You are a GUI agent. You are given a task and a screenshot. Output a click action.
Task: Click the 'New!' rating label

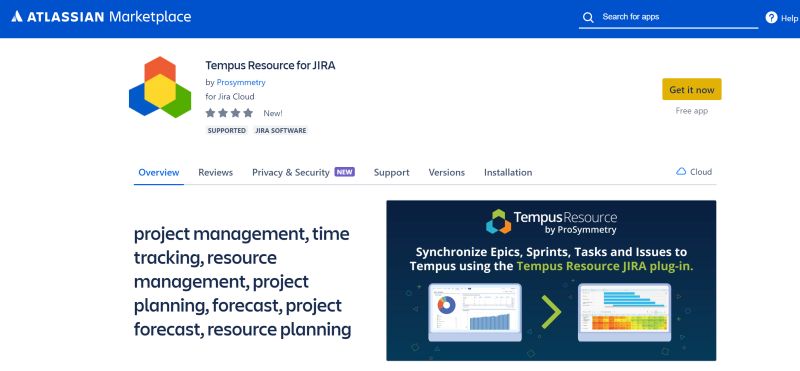click(x=273, y=113)
